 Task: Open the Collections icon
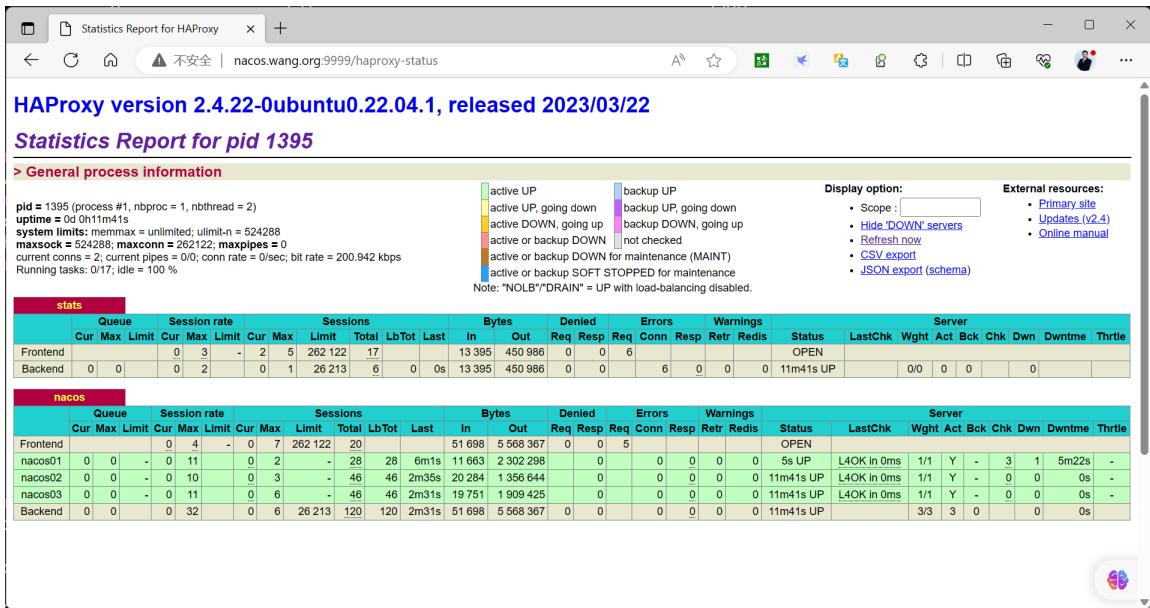(1003, 60)
